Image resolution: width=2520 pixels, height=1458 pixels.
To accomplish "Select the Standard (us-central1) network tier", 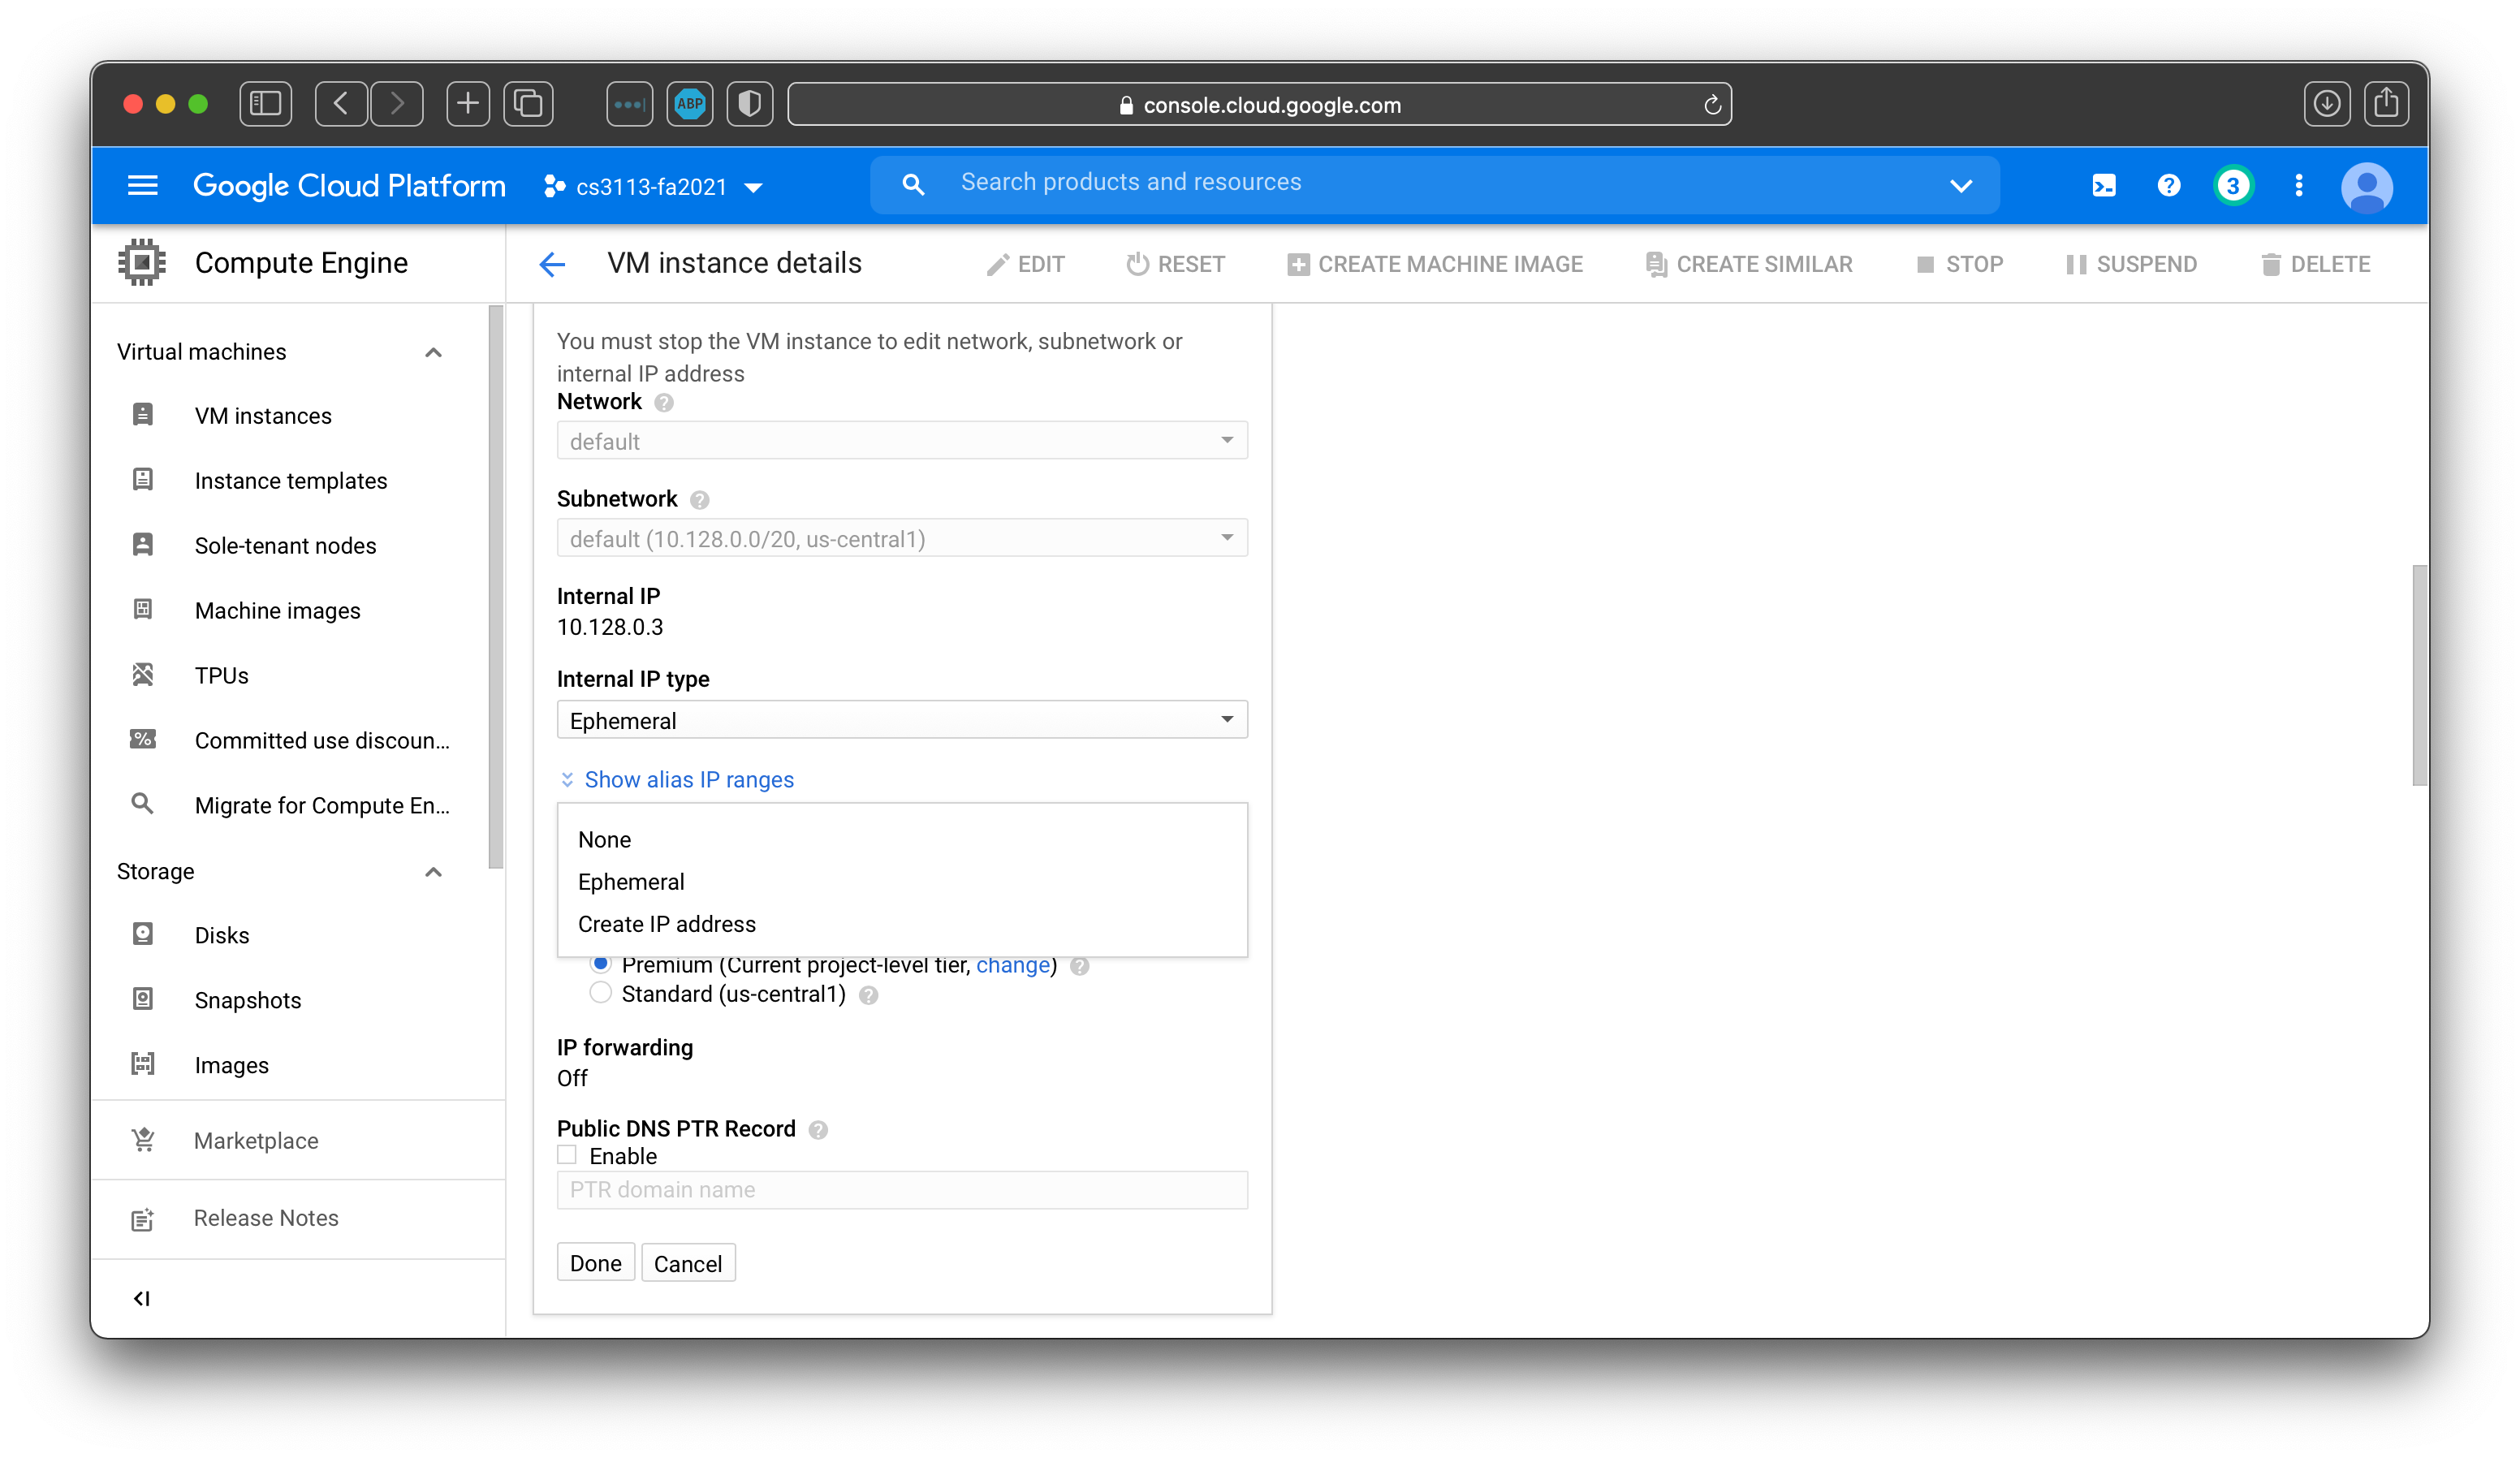I will pyautogui.click(x=601, y=993).
